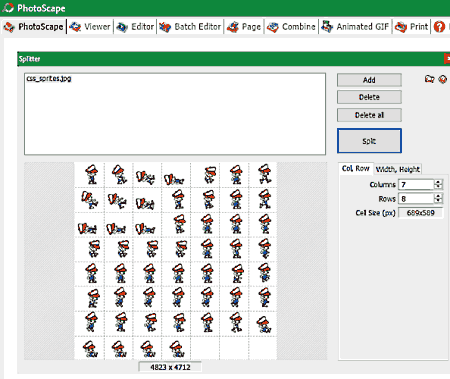Go to the Batch Editor tab

tap(190, 27)
